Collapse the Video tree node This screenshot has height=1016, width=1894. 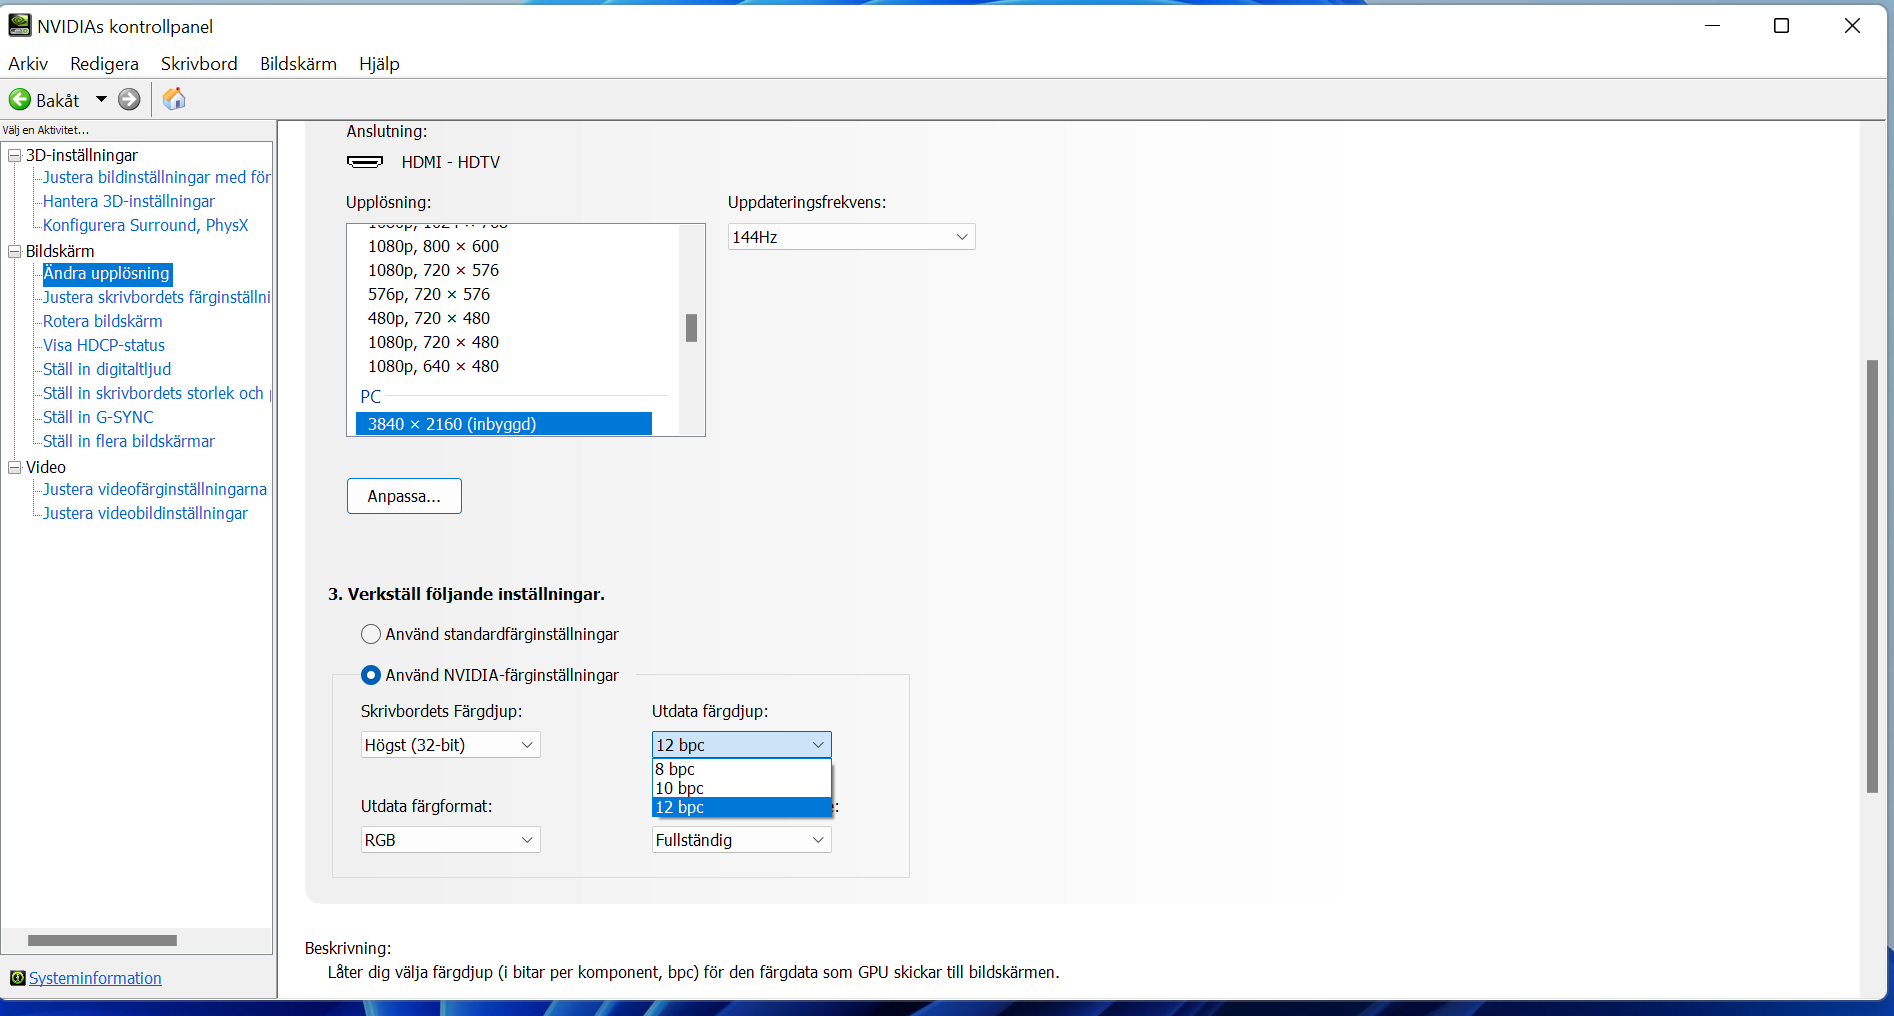15,467
